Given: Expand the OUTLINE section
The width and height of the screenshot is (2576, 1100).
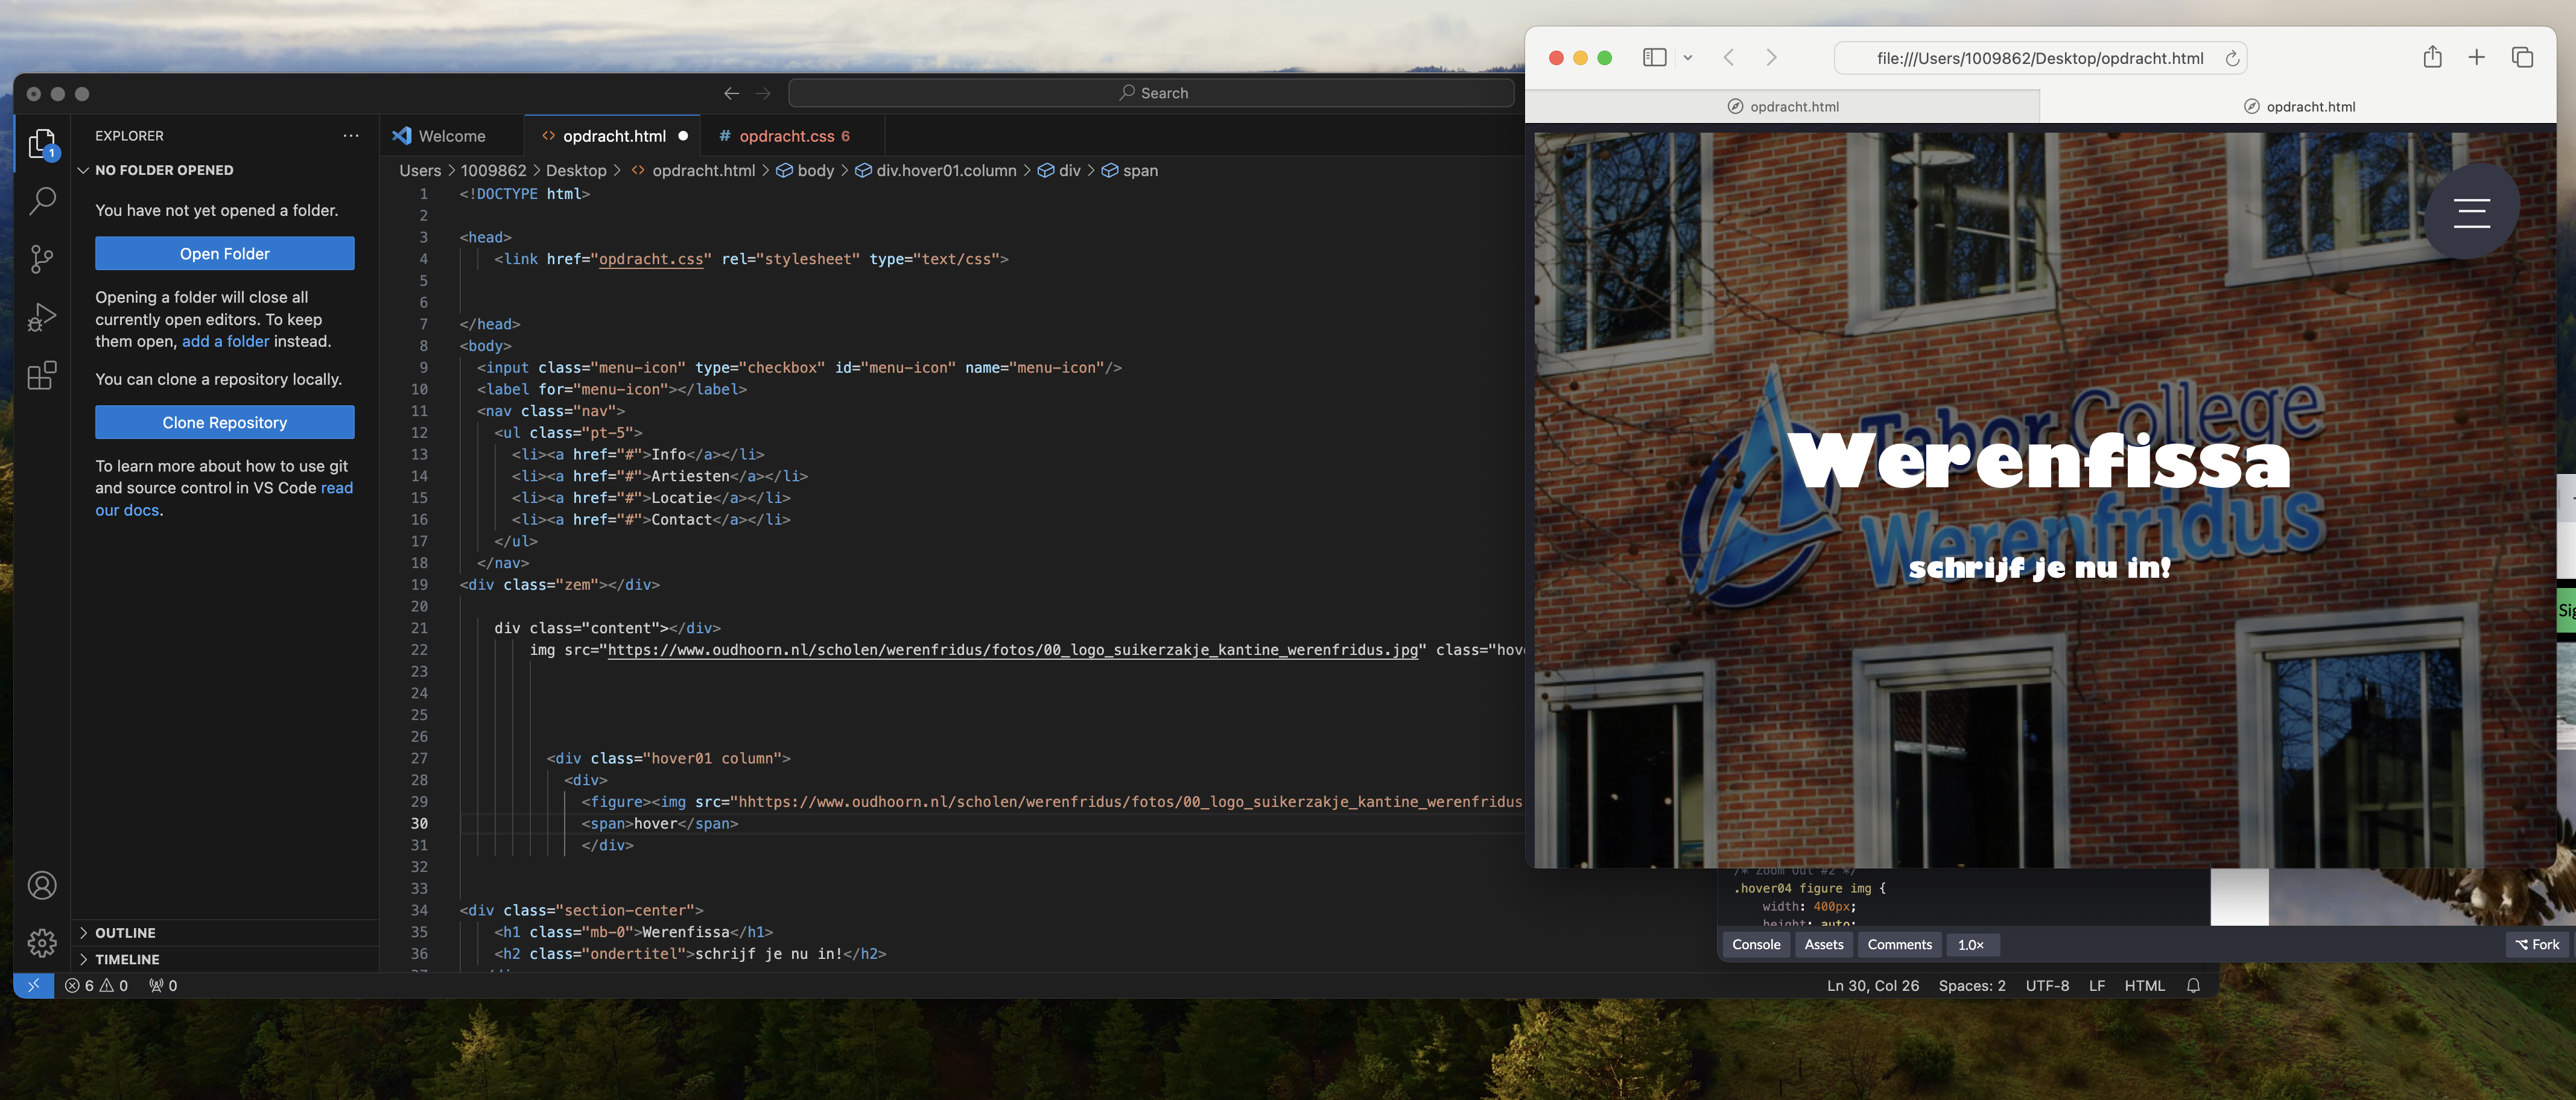Looking at the screenshot, I should pos(125,933).
